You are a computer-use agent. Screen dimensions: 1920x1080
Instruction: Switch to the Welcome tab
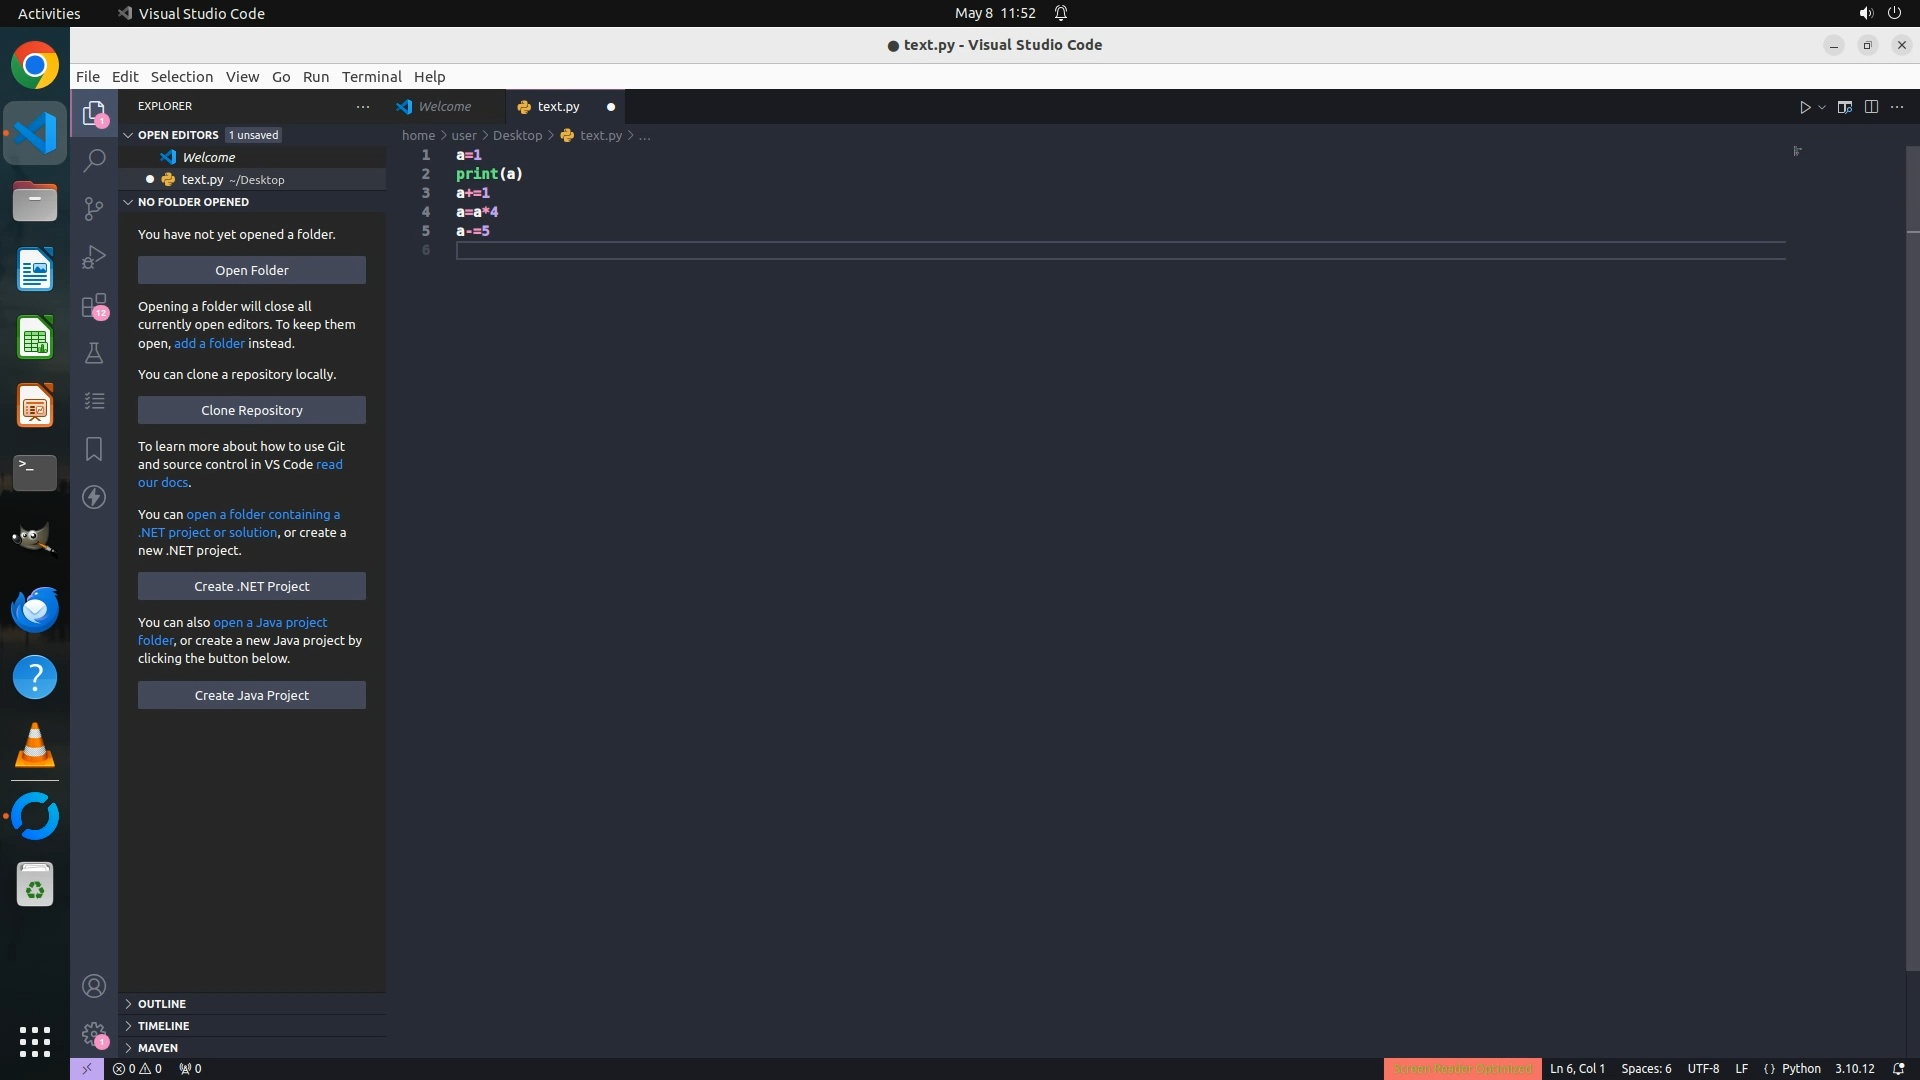[x=444, y=107]
